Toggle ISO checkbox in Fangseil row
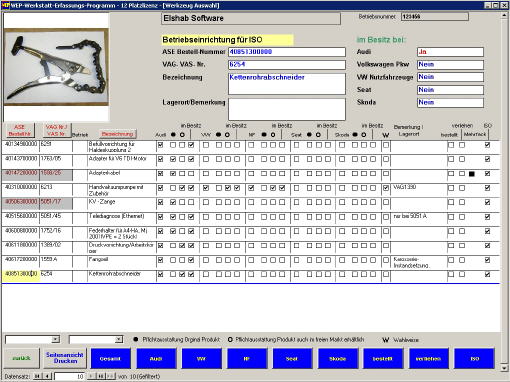The width and height of the screenshot is (510, 382). coord(487,260)
